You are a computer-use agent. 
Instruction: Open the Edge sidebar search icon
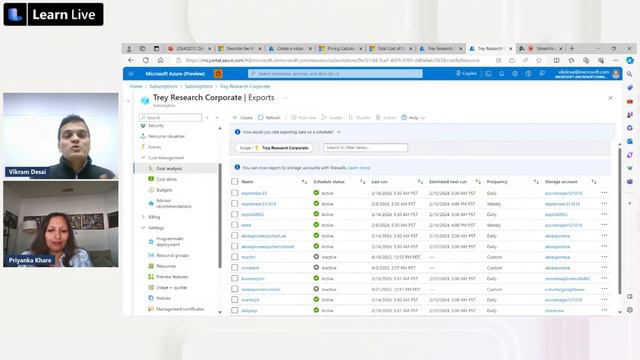click(x=630, y=74)
